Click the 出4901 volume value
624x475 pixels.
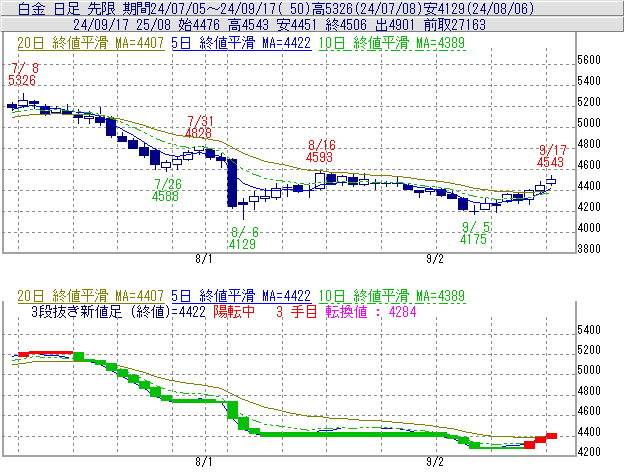pyautogui.click(x=395, y=25)
